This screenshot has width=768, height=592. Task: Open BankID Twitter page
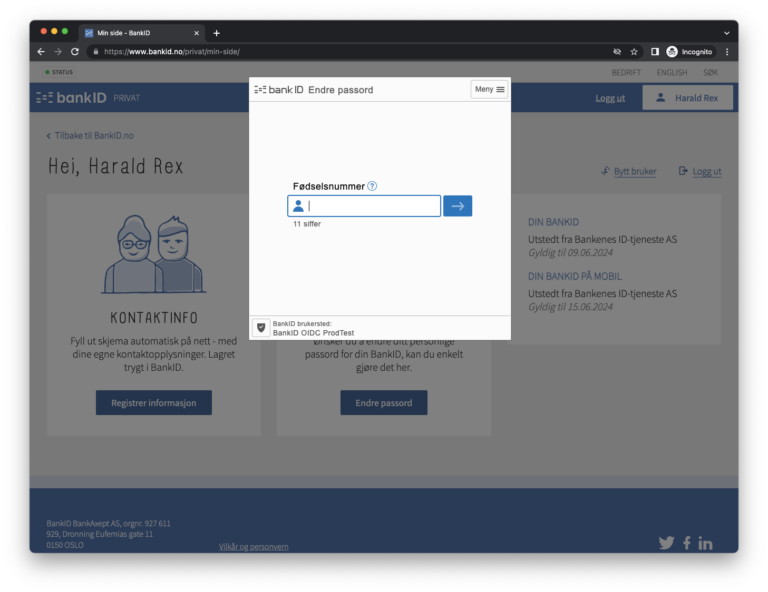(667, 543)
